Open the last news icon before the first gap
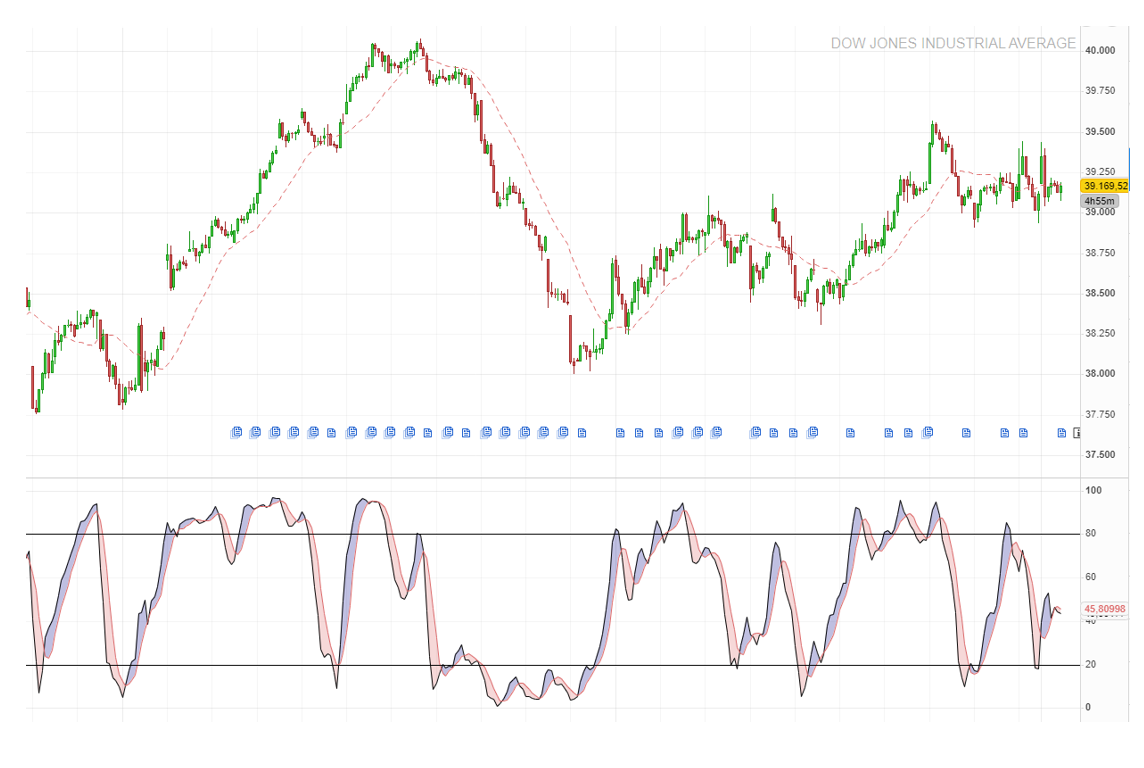 tap(581, 433)
